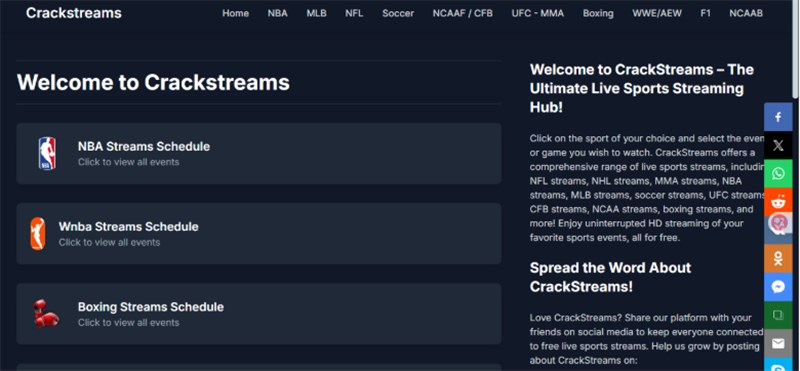Open NCAAF / CFB from the navbar
Screen dimensions: 800x371
pyautogui.click(x=463, y=13)
